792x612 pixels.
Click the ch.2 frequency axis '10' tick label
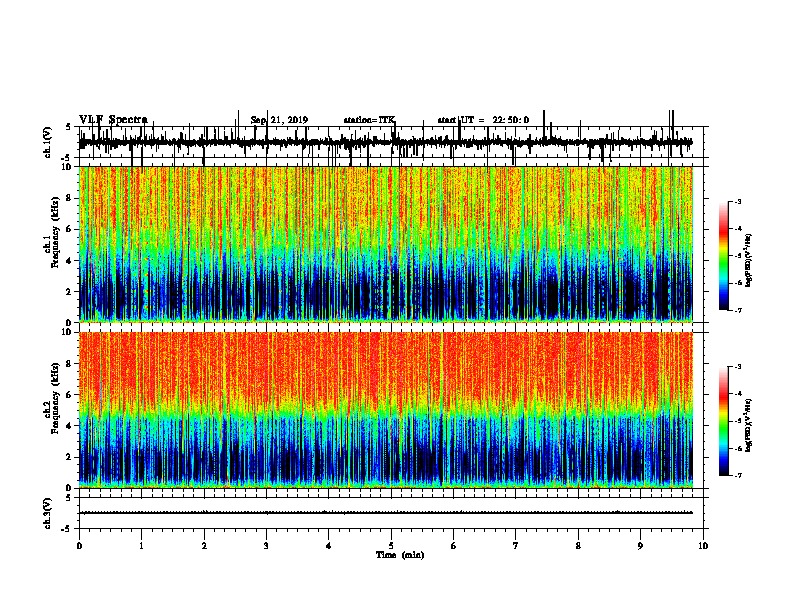67,332
